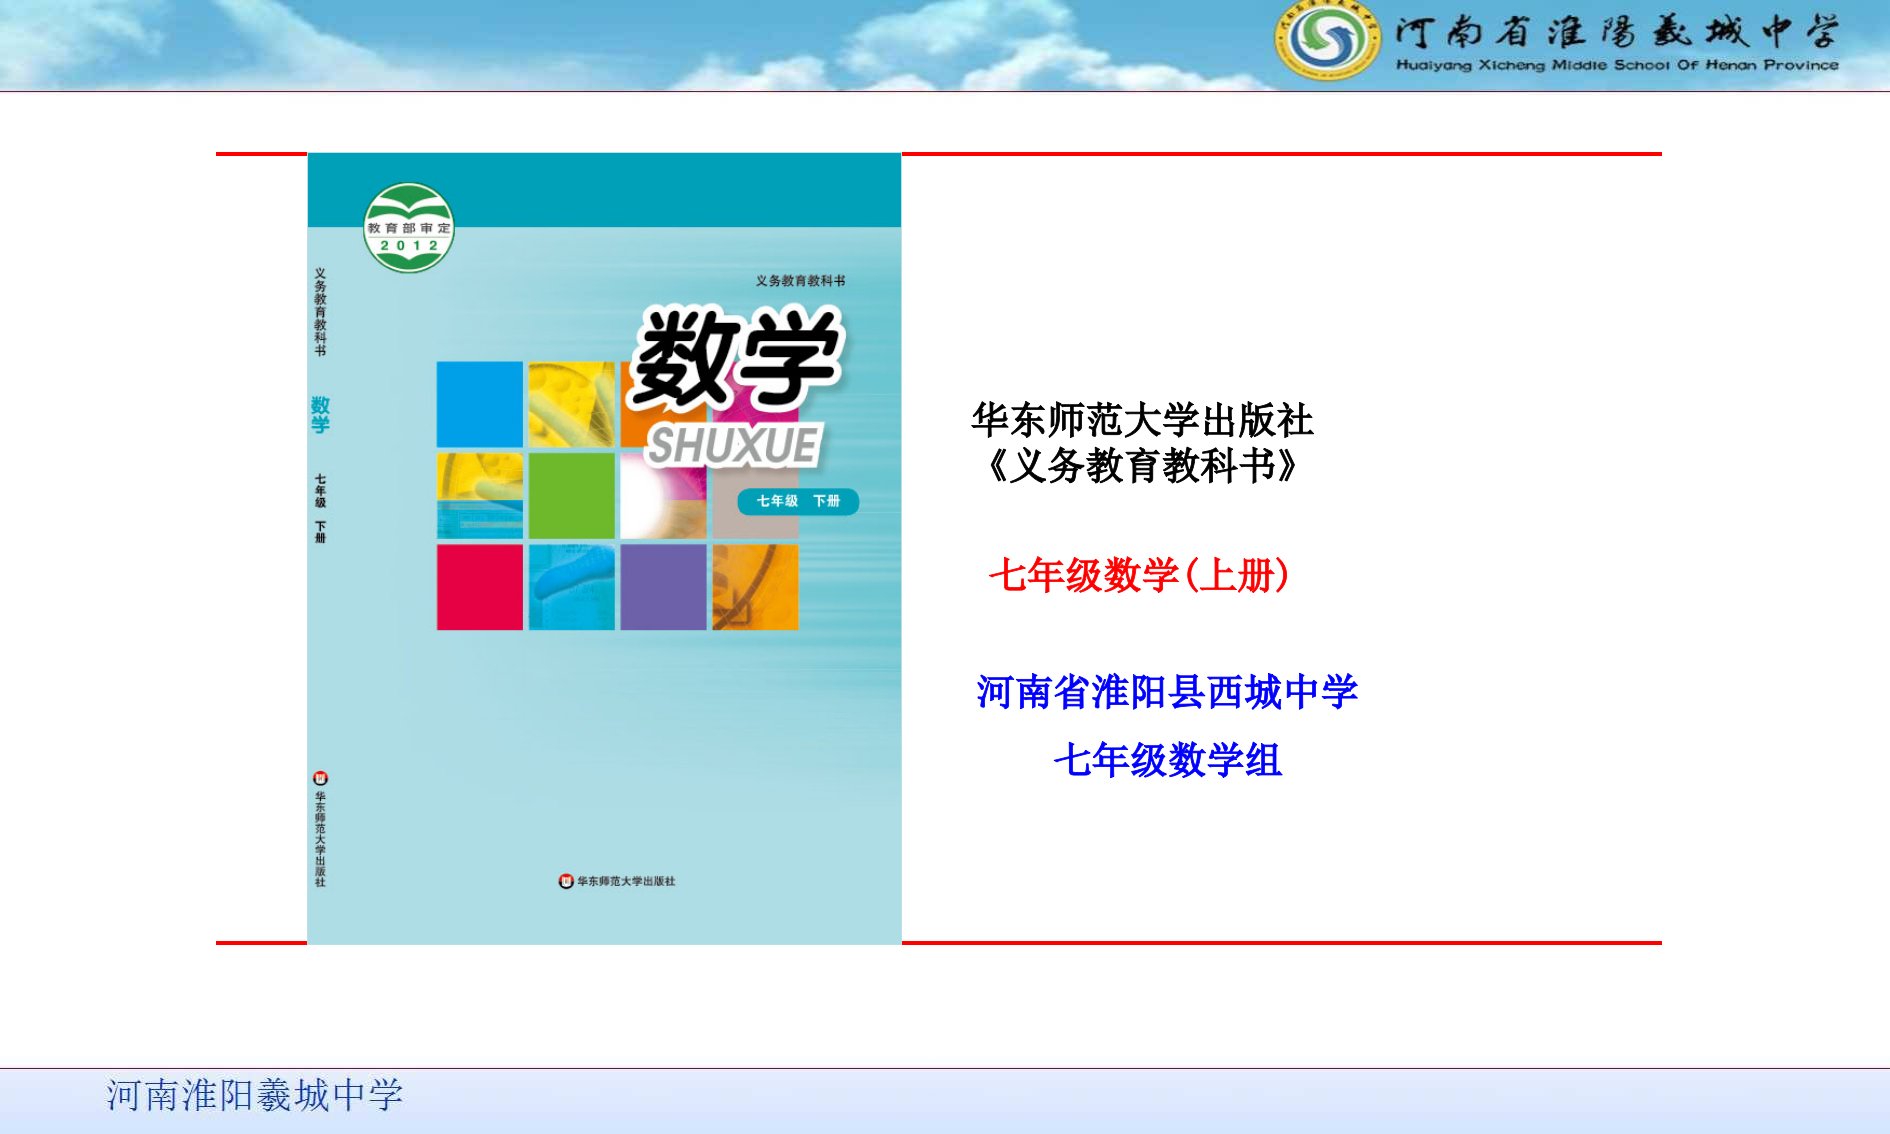Click the red text 七年级数学(上册)
The height and width of the screenshot is (1134, 1890).
1139,575
